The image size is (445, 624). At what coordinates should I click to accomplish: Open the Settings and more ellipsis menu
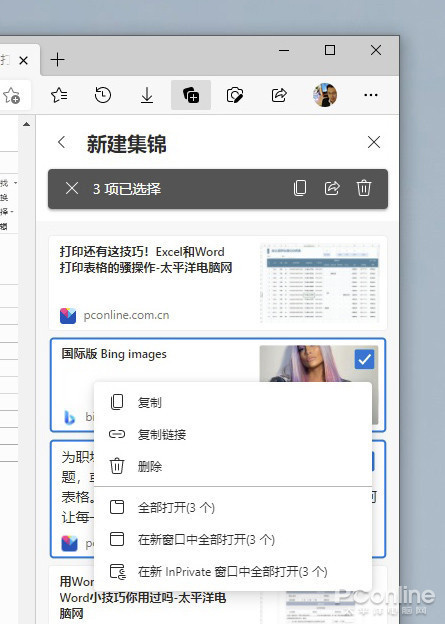click(x=371, y=95)
